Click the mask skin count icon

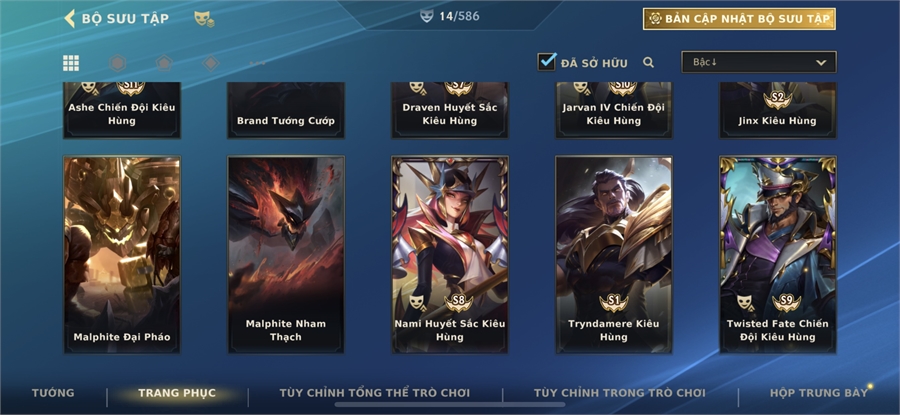tap(426, 16)
